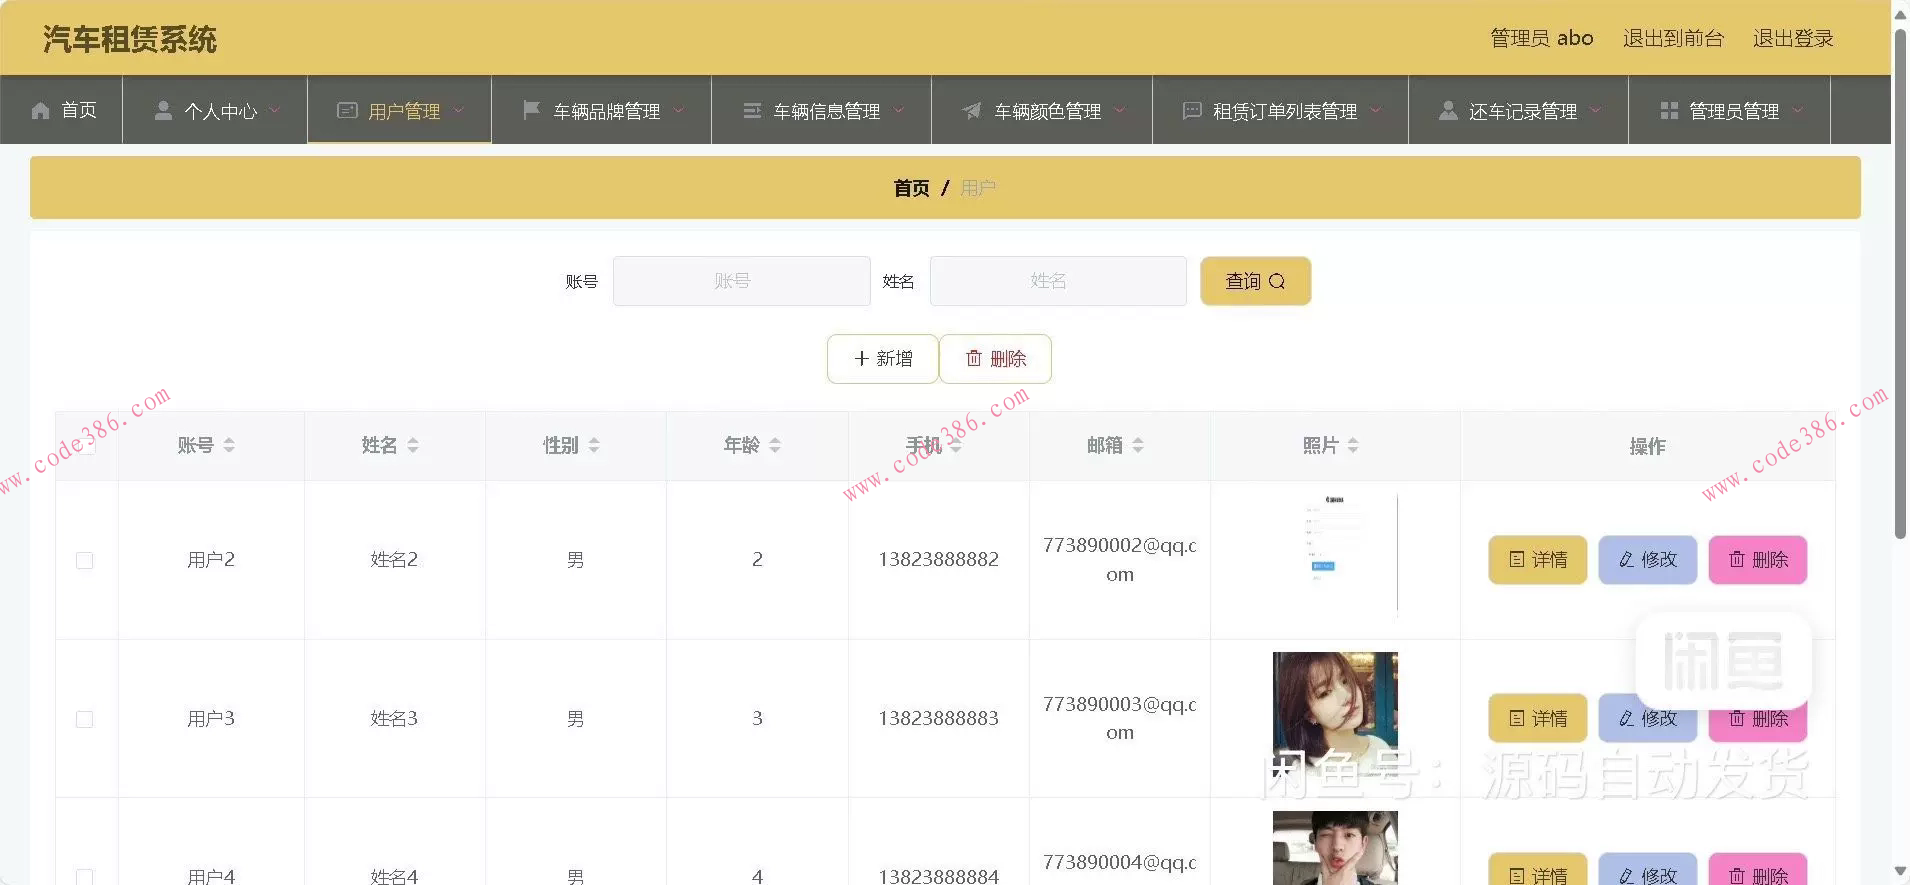Click the 删除 button for 用户4

(1758, 869)
